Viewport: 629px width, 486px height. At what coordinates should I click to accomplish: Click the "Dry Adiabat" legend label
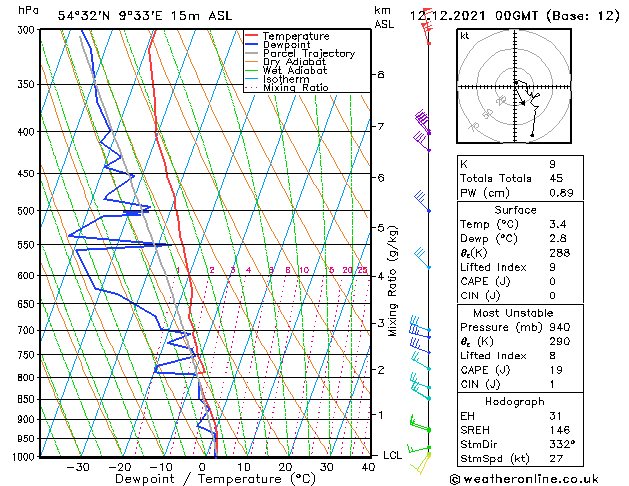[x=294, y=62]
